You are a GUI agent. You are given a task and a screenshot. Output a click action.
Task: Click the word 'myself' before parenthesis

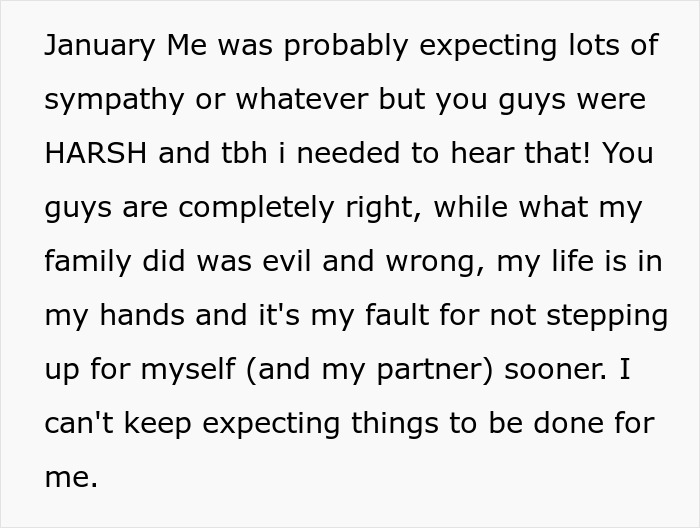188,370
